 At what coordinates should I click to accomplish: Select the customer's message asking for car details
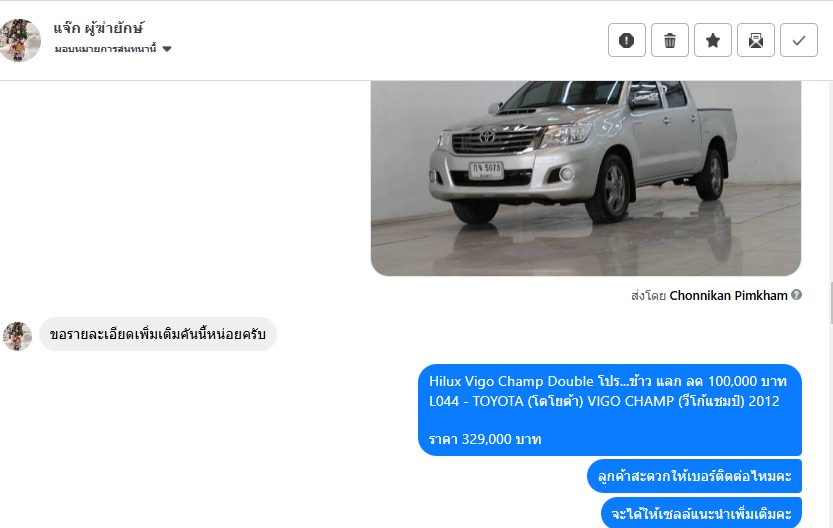tap(158, 334)
